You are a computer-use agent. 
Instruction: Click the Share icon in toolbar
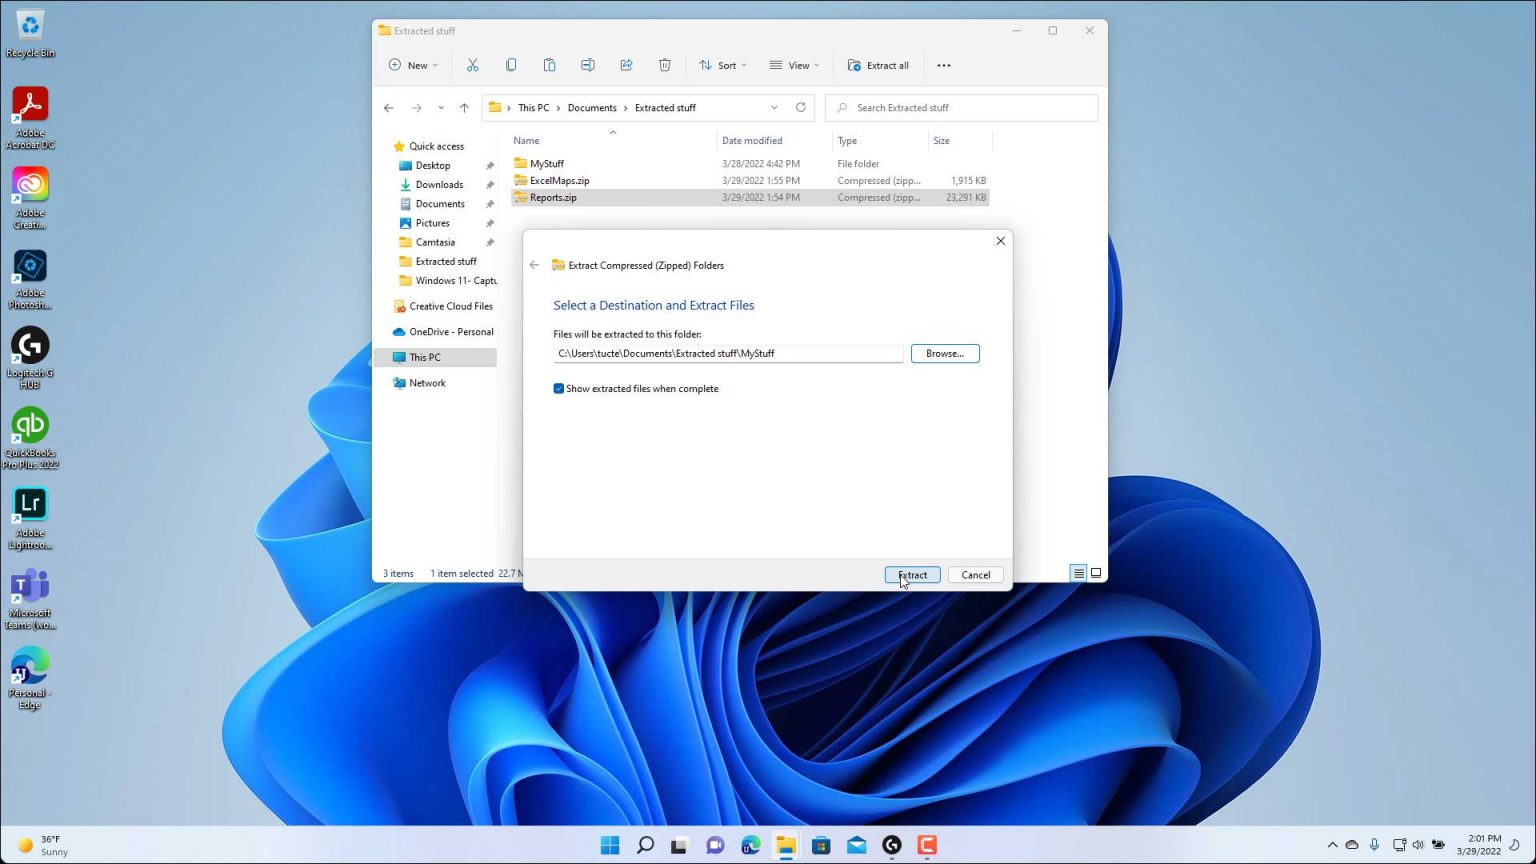click(626, 65)
